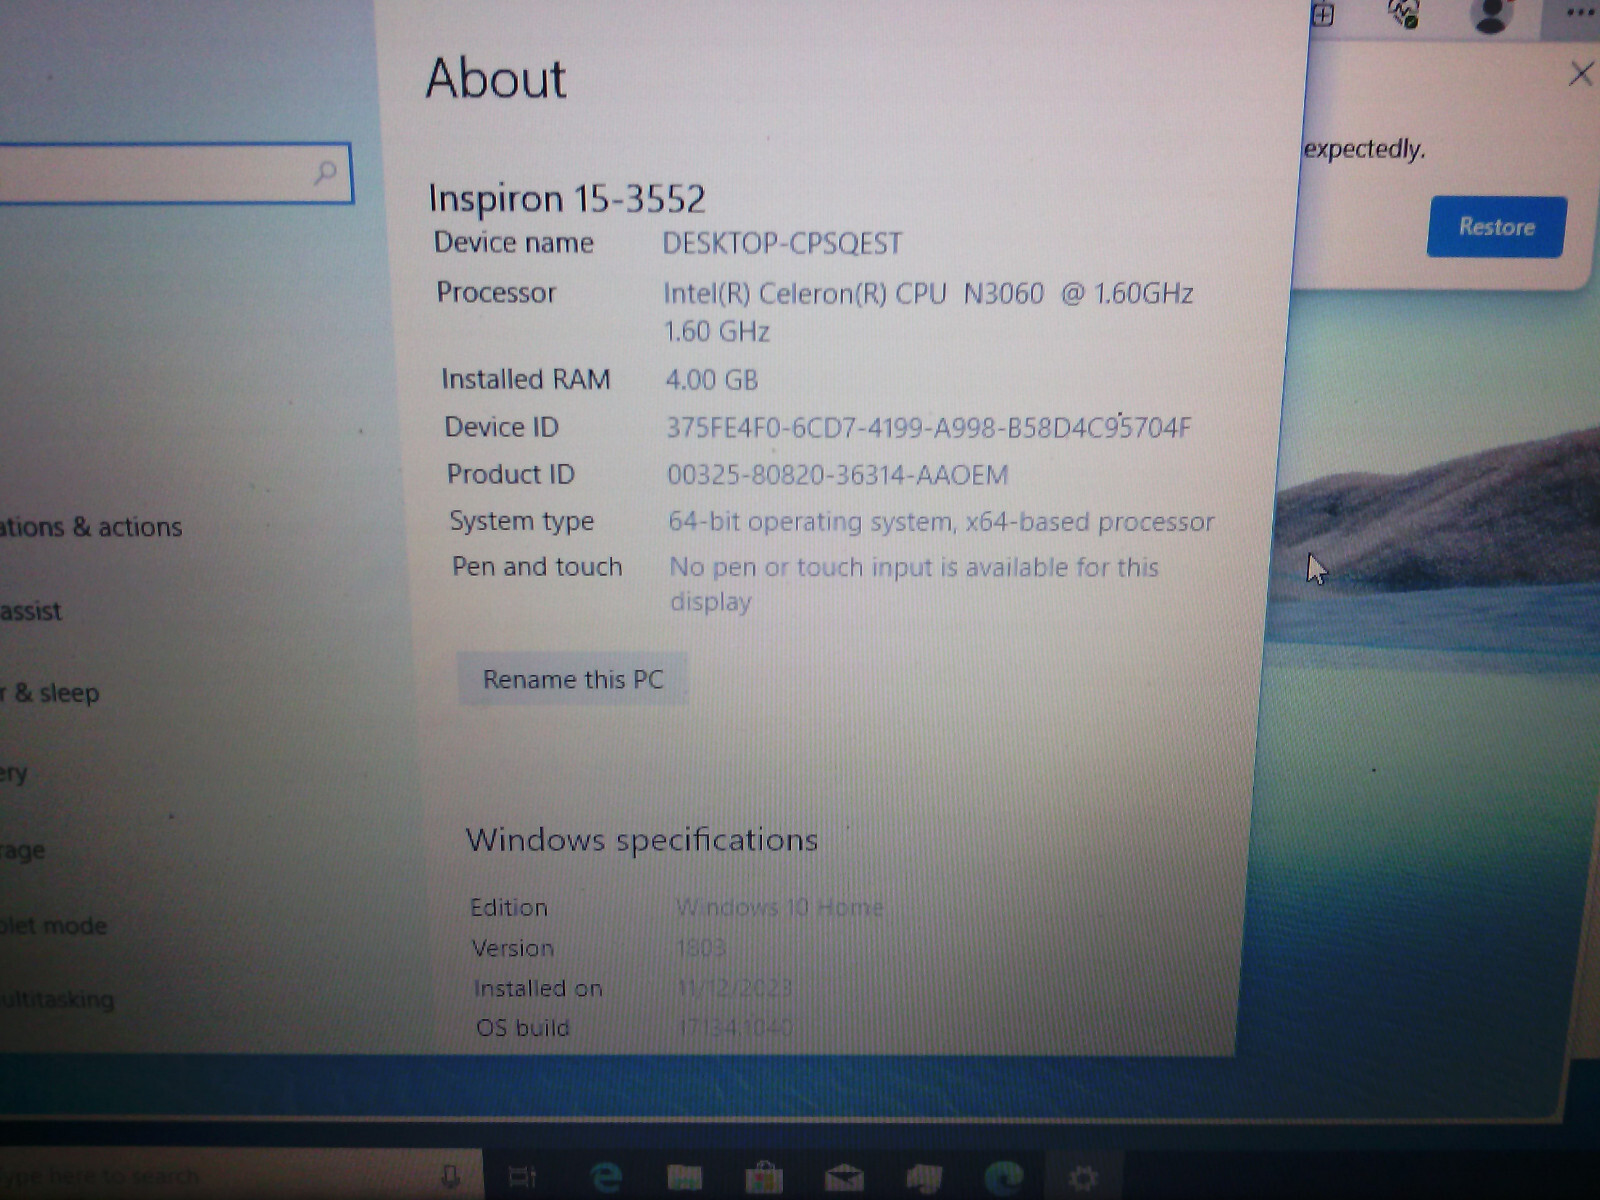Select the Installed RAM value 4.00 GB
1600x1200 pixels.
(x=712, y=380)
